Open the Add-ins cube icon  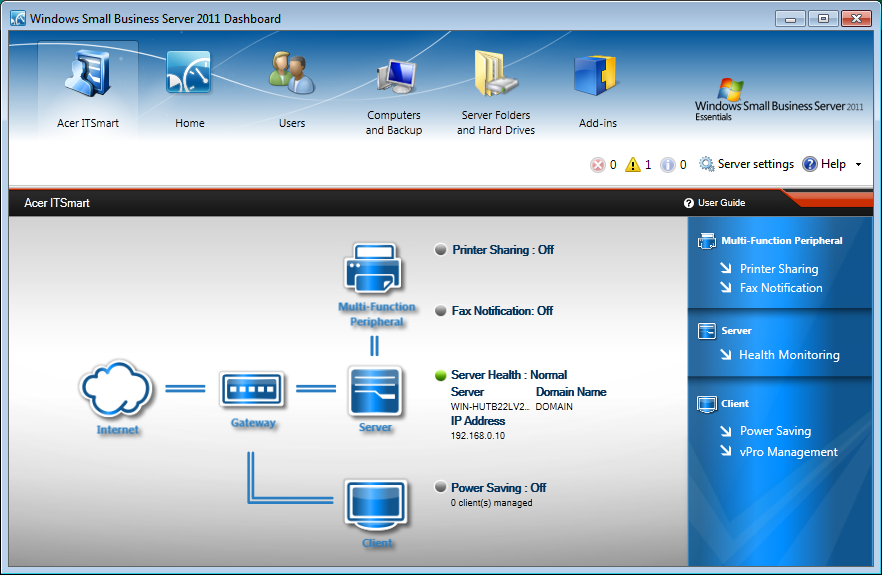point(596,75)
